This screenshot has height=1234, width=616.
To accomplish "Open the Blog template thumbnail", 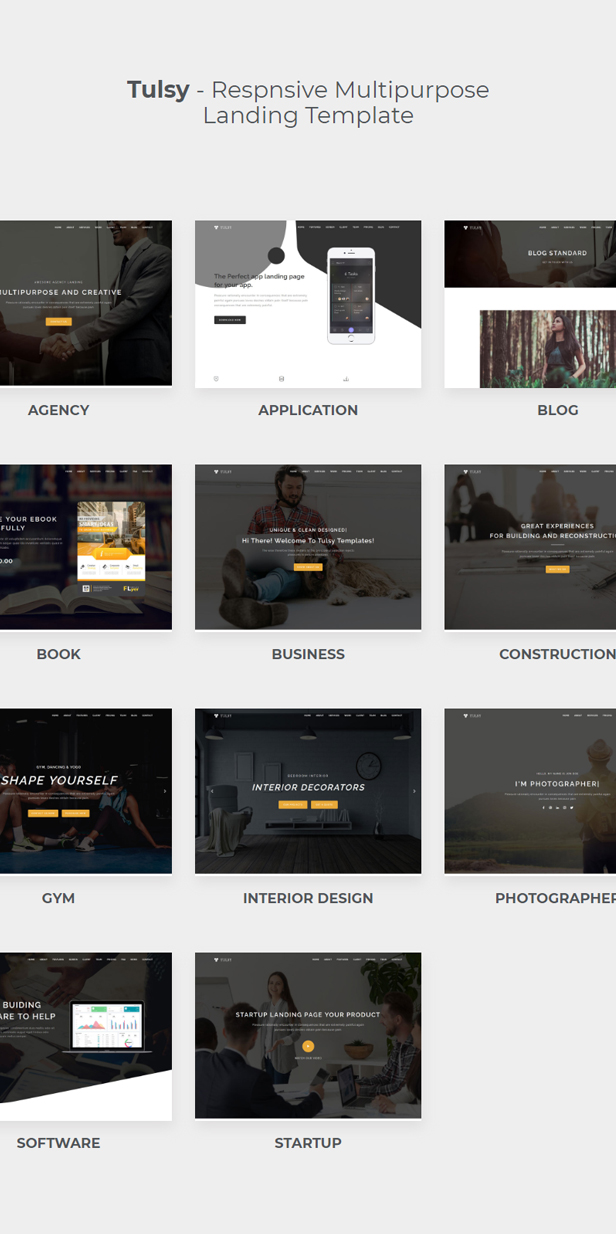I will 530,303.
